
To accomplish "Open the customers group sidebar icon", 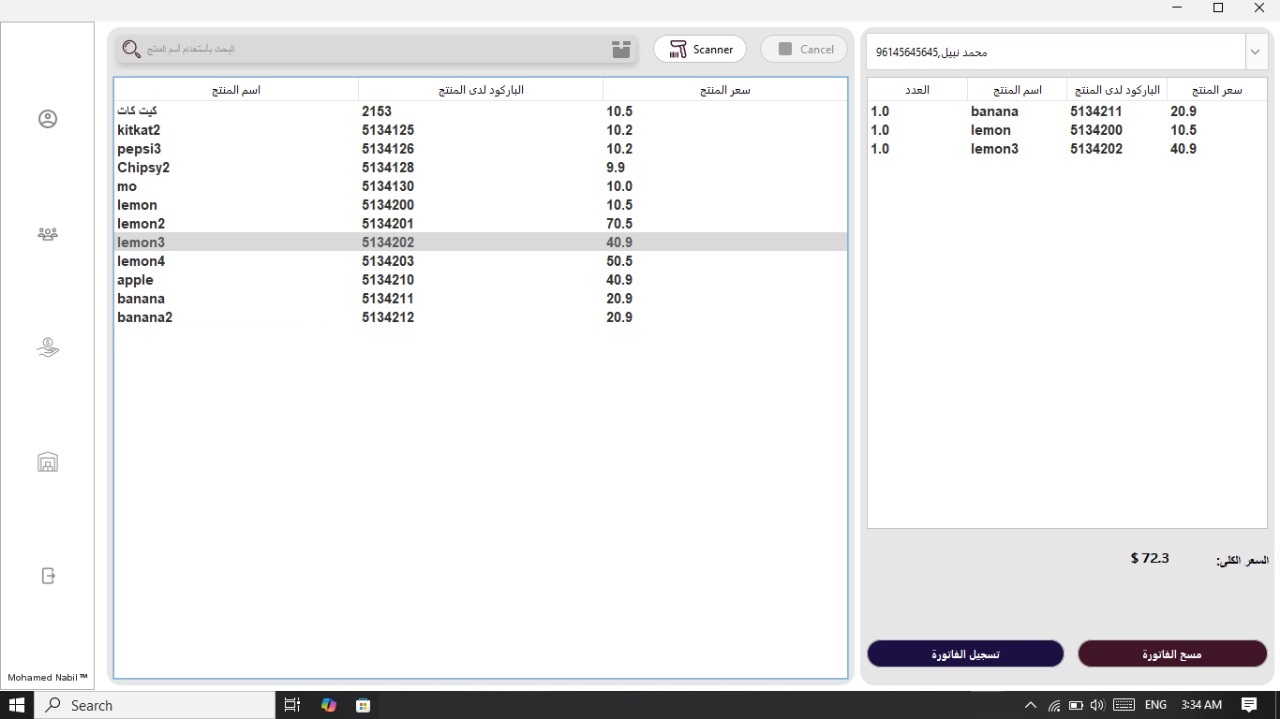I will 47,234.
